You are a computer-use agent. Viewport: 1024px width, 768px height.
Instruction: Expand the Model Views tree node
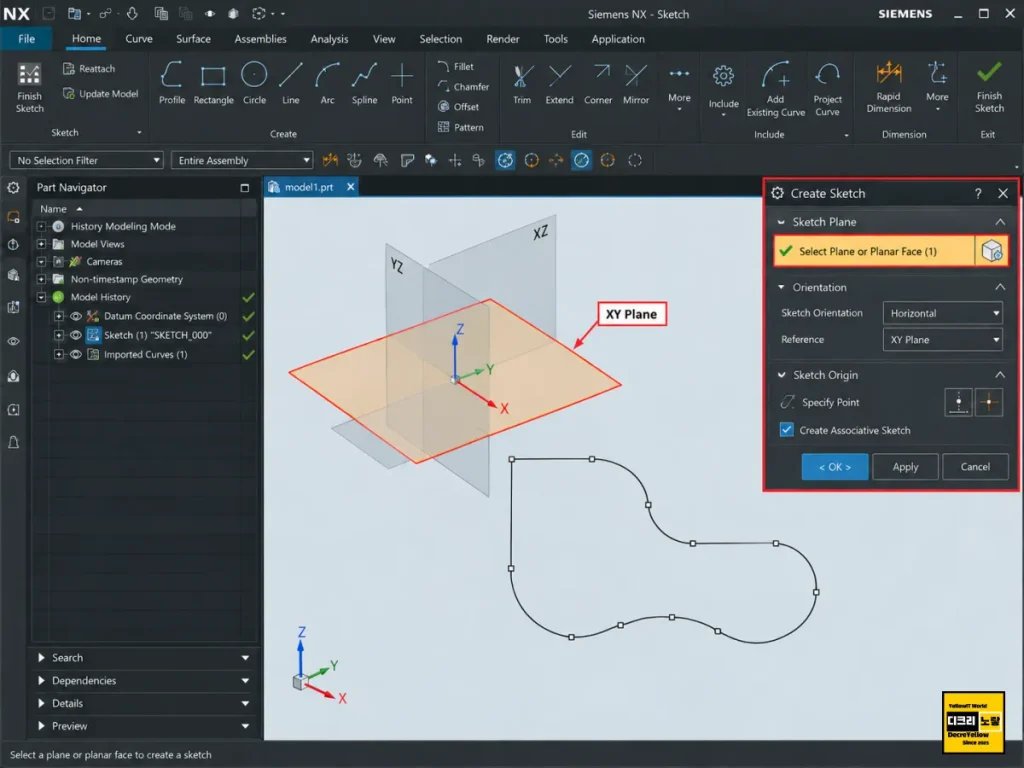(41, 244)
